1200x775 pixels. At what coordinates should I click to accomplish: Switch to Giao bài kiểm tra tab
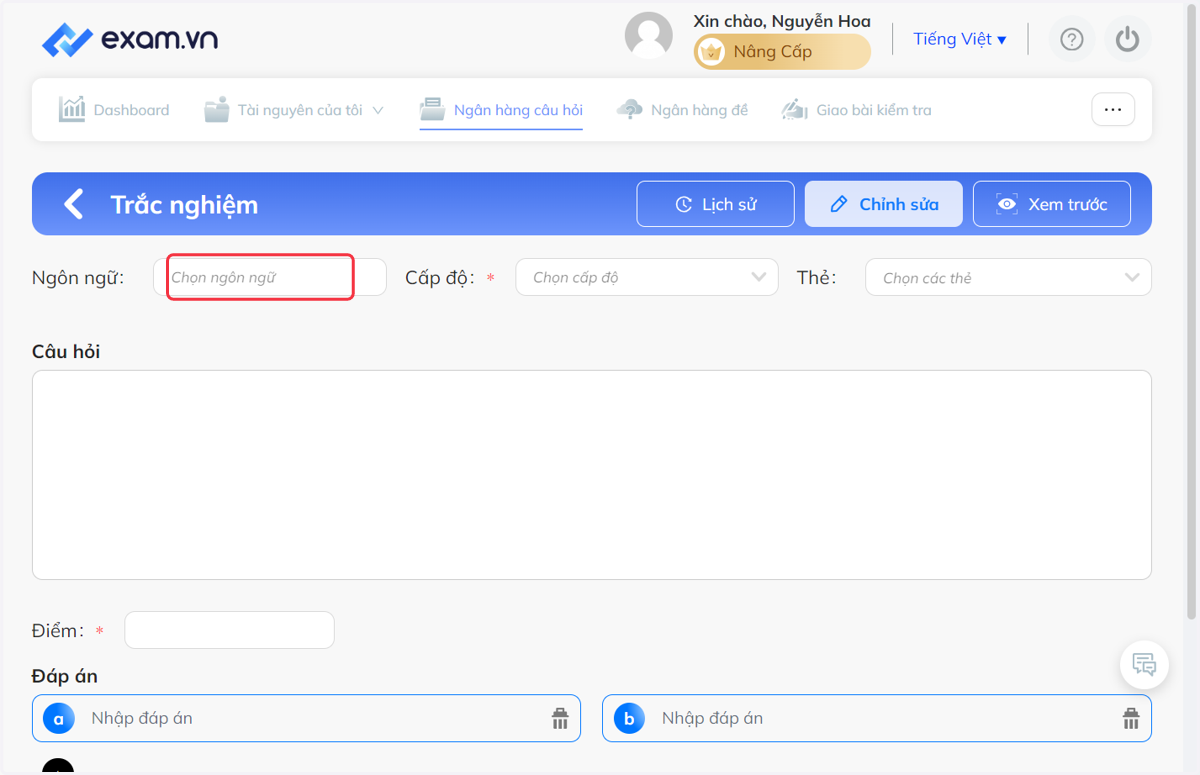(x=856, y=110)
